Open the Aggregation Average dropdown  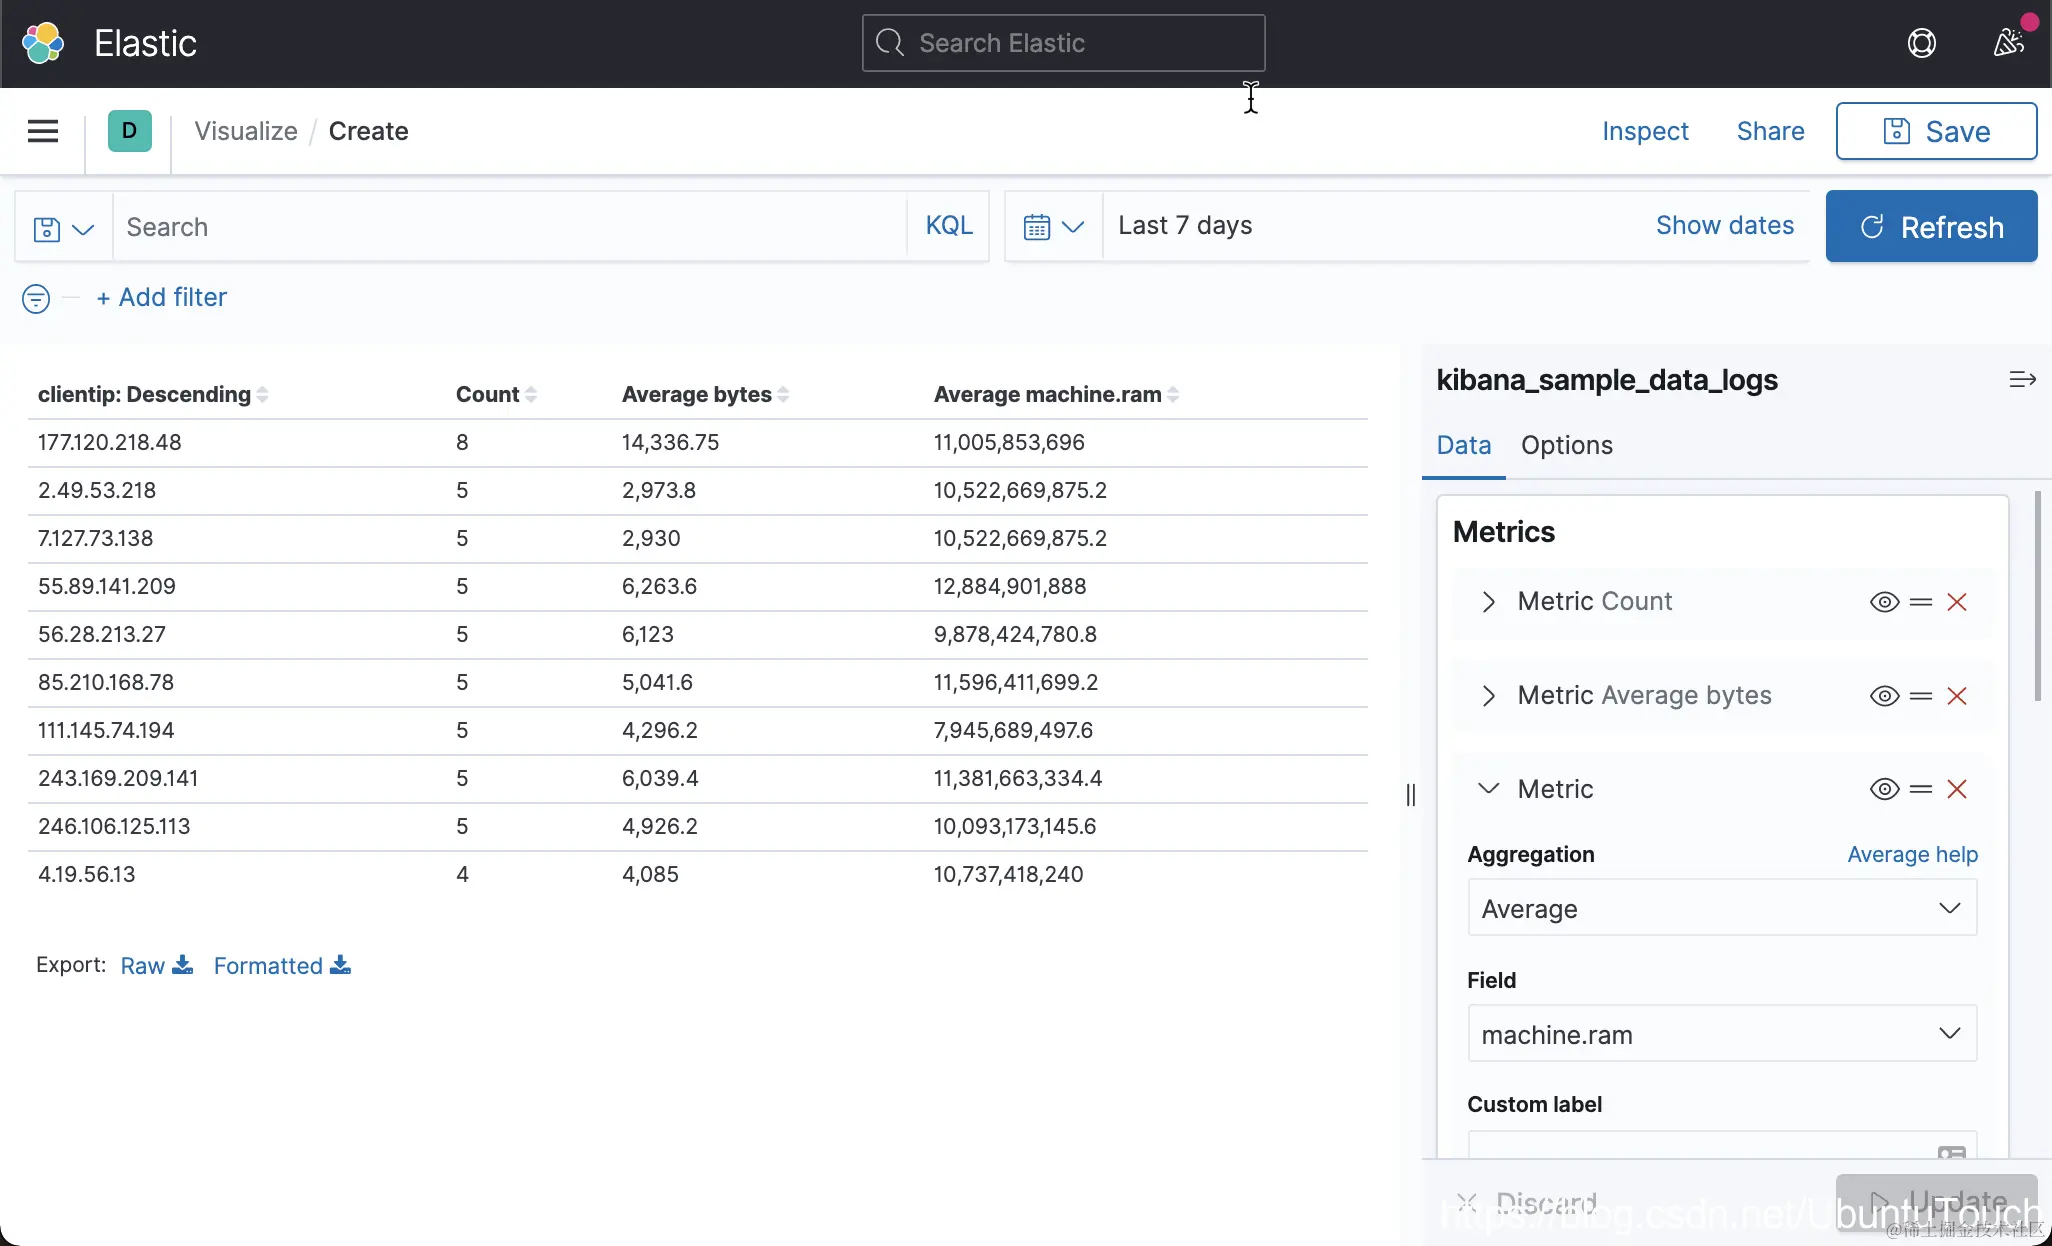1721,908
